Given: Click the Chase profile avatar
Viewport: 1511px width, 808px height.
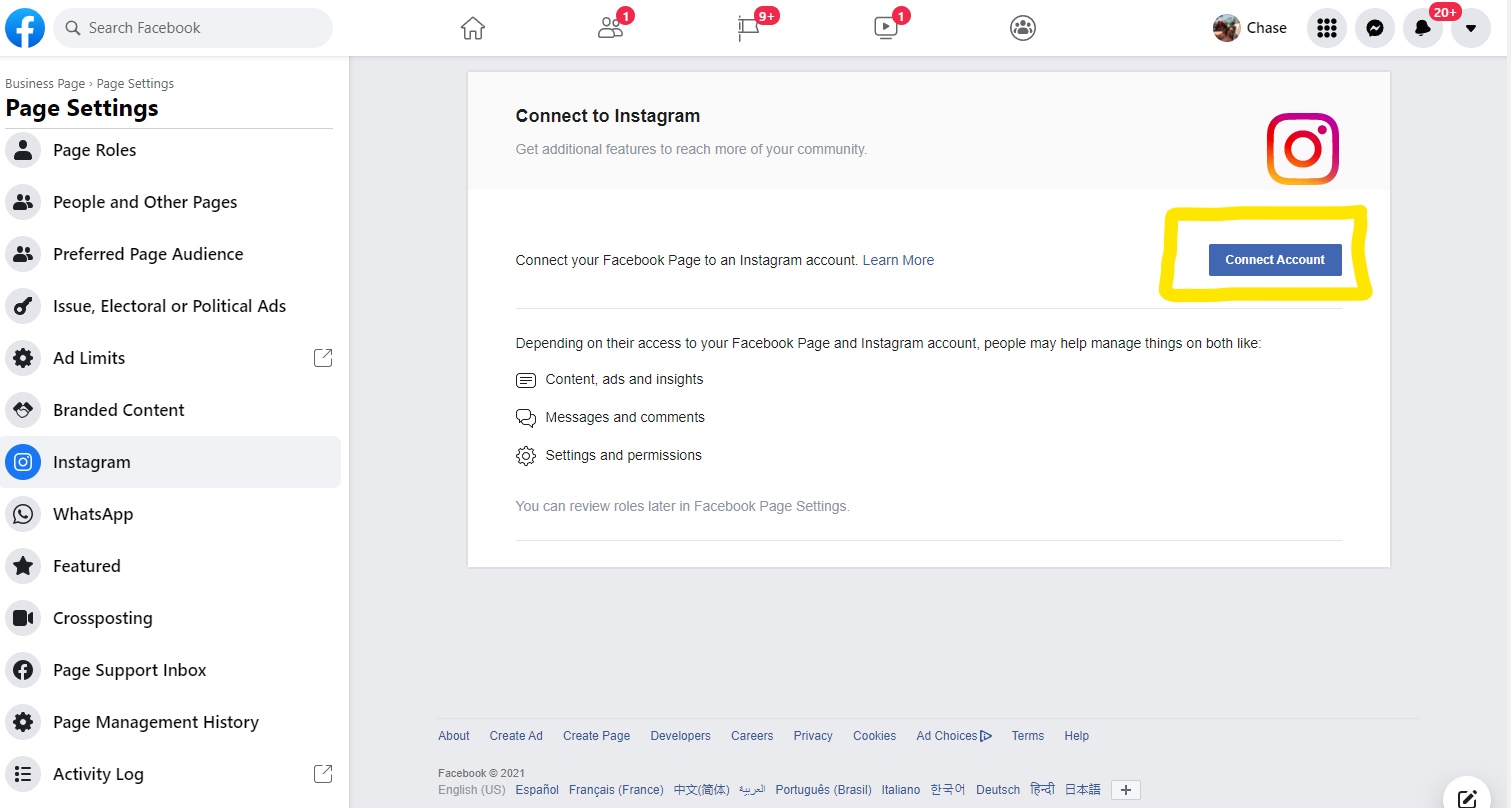Looking at the screenshot, I should click(1226, 28).
